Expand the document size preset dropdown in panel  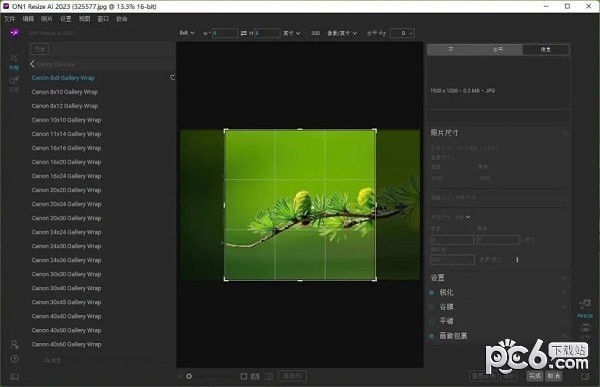point(468,217)
